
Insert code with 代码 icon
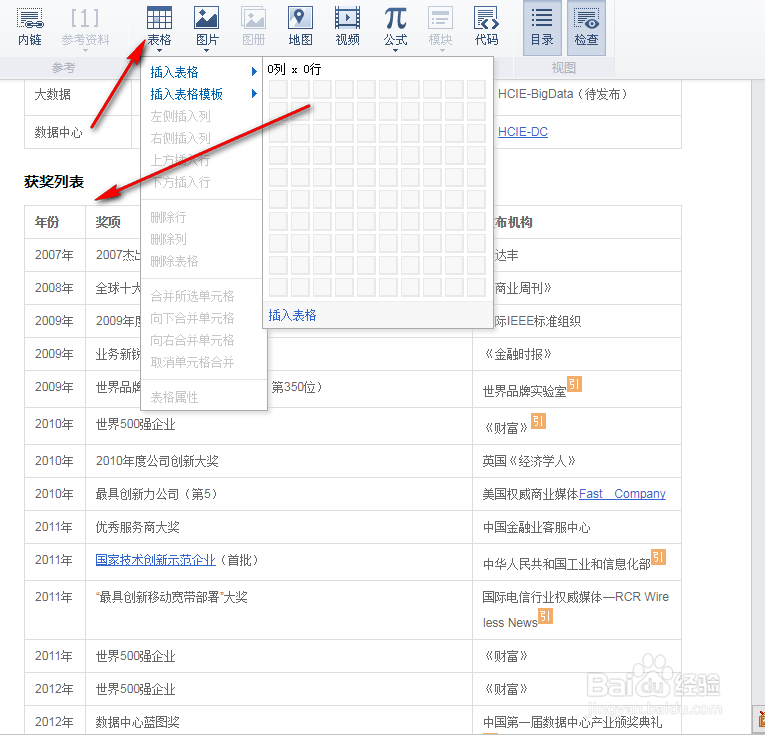(x=486, y=26)
